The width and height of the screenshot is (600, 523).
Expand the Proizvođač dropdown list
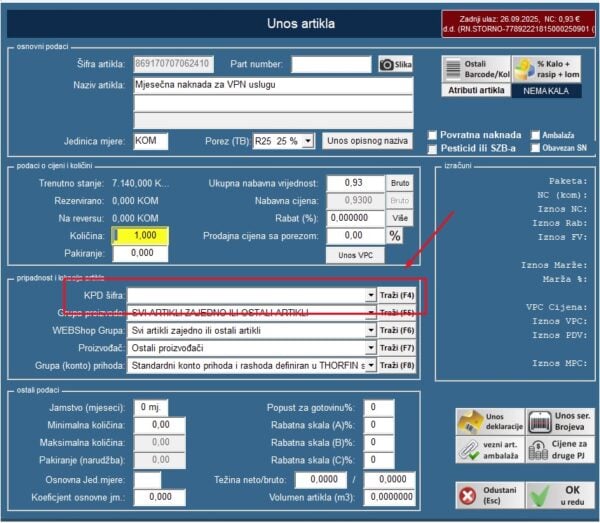[x=370, y=348]
